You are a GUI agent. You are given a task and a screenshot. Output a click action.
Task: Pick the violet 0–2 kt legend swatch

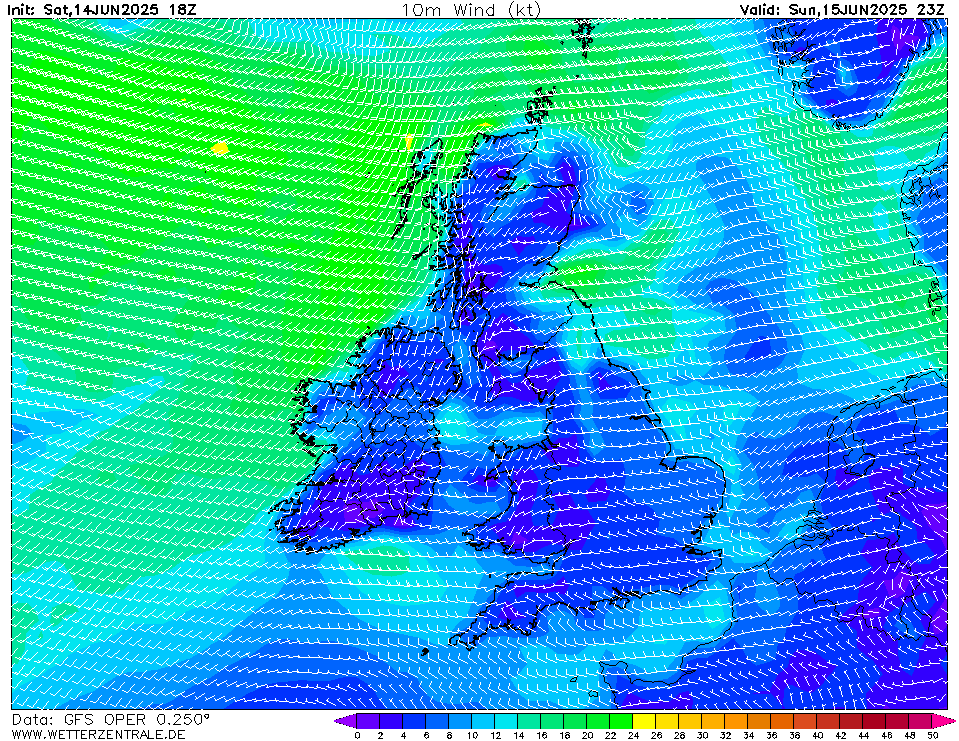tap(368, 721)
